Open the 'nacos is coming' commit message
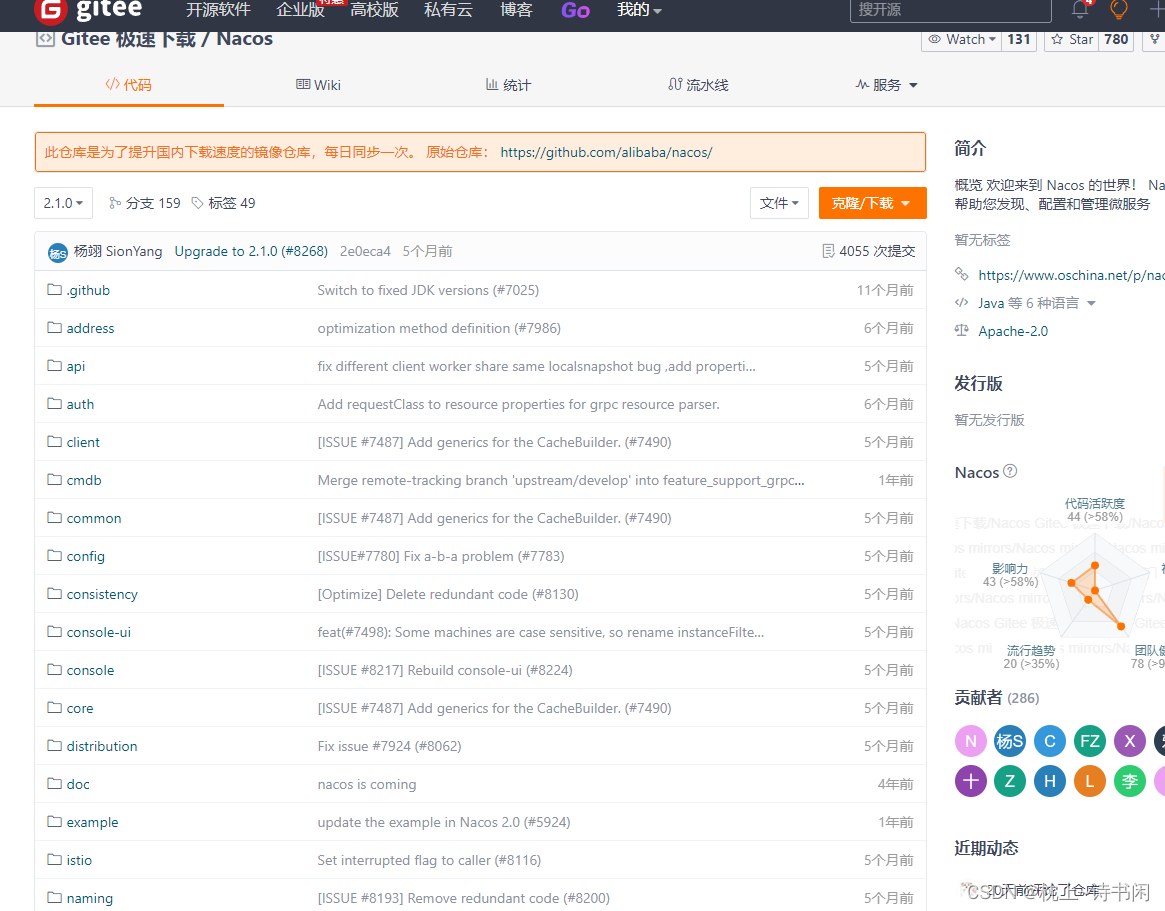Viewport: 1165px width, 911px height. [366, 784]
